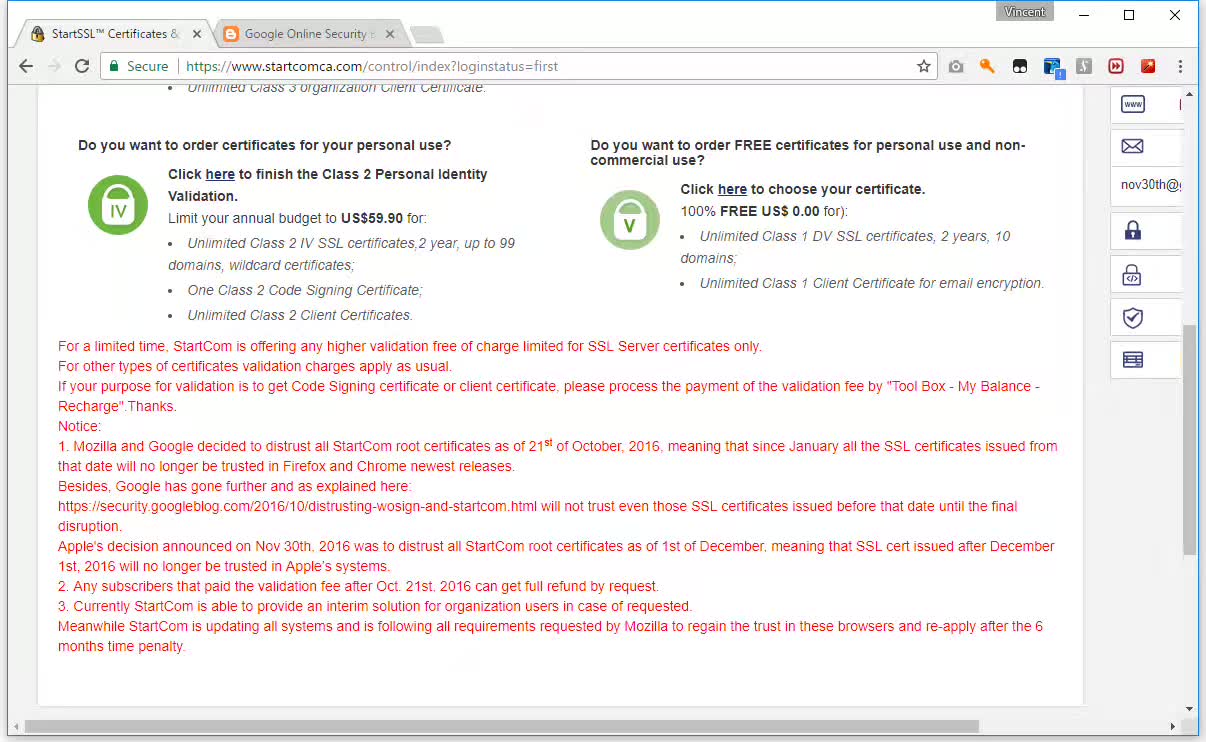Screen dimensions: 1206x742
Task: Click the red fast-forward extension icon
Action: [x=1116, y=66]
